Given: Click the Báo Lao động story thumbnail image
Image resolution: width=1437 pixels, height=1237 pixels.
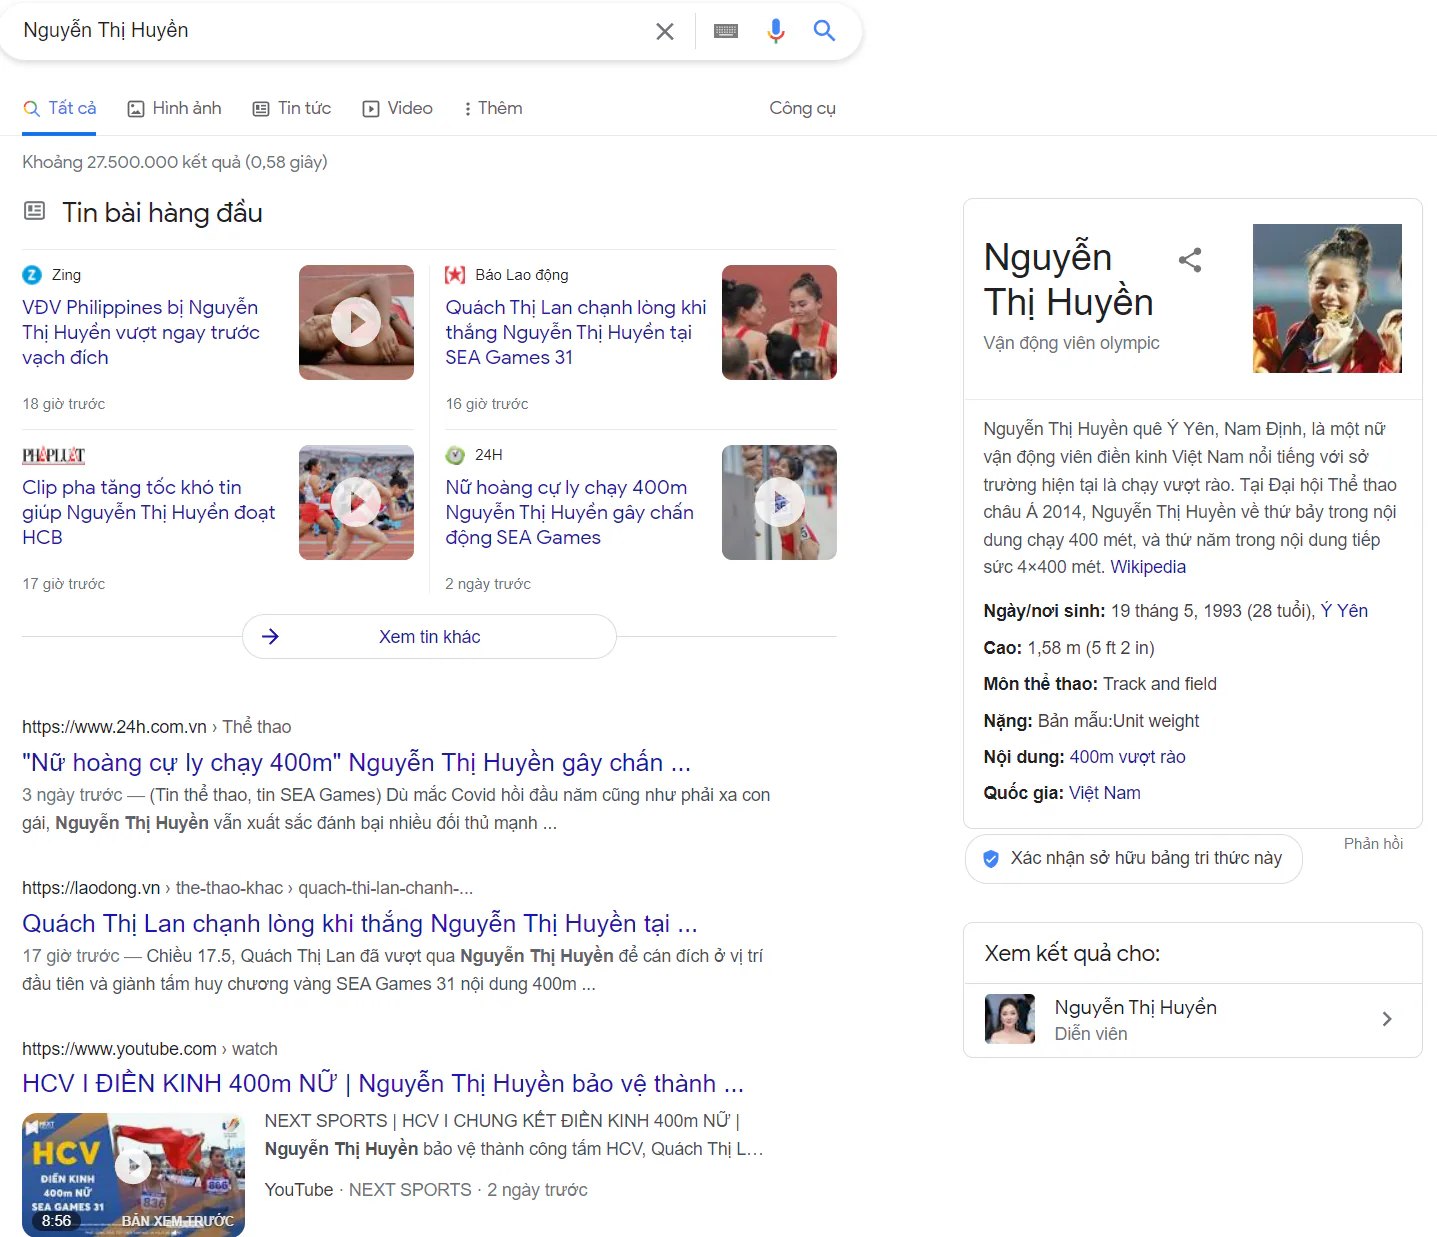Looking at the screenshot, I should [779, 322].
